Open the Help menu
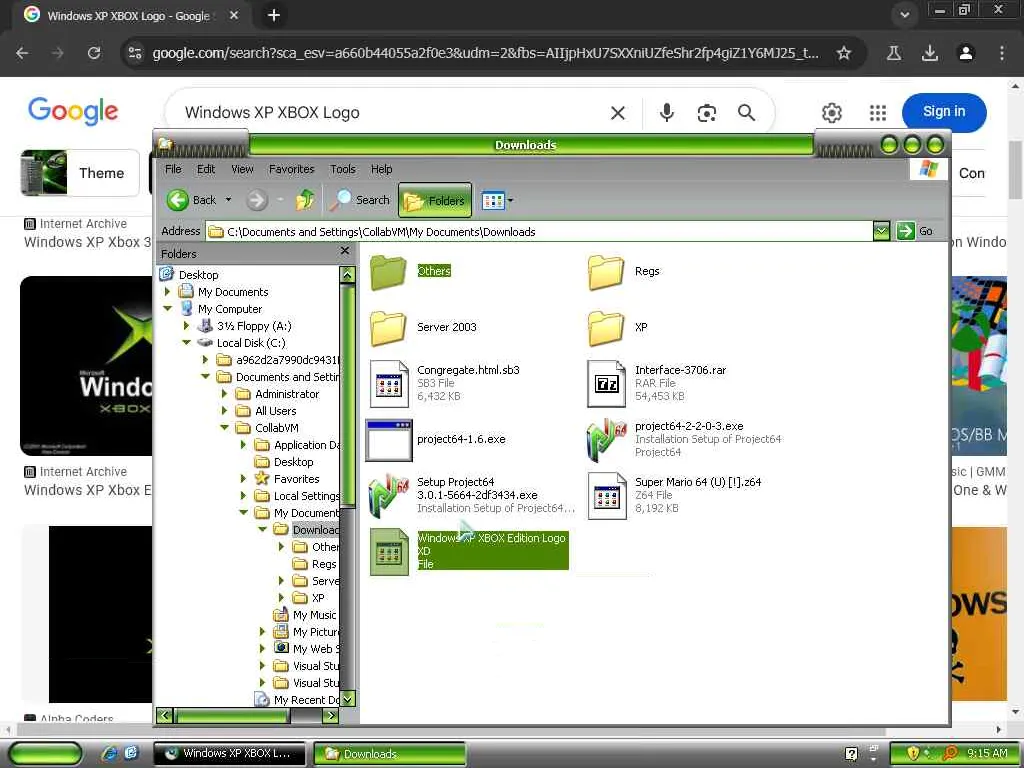 (381, 169)
